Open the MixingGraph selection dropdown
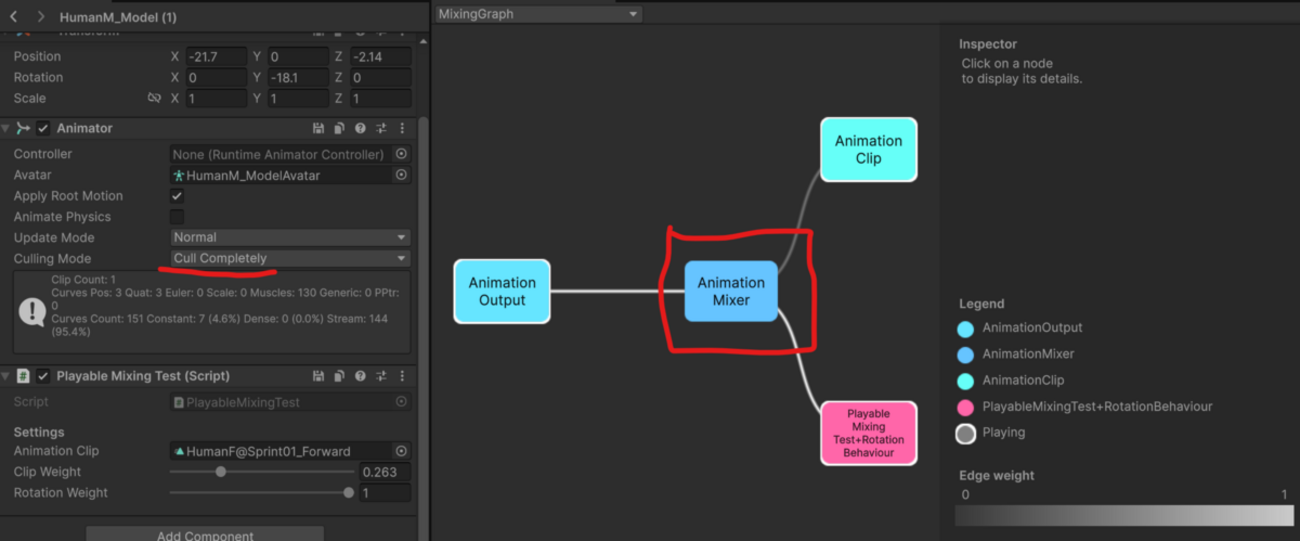Viewport: 1300px width, 541px height. tap(538, 14)
